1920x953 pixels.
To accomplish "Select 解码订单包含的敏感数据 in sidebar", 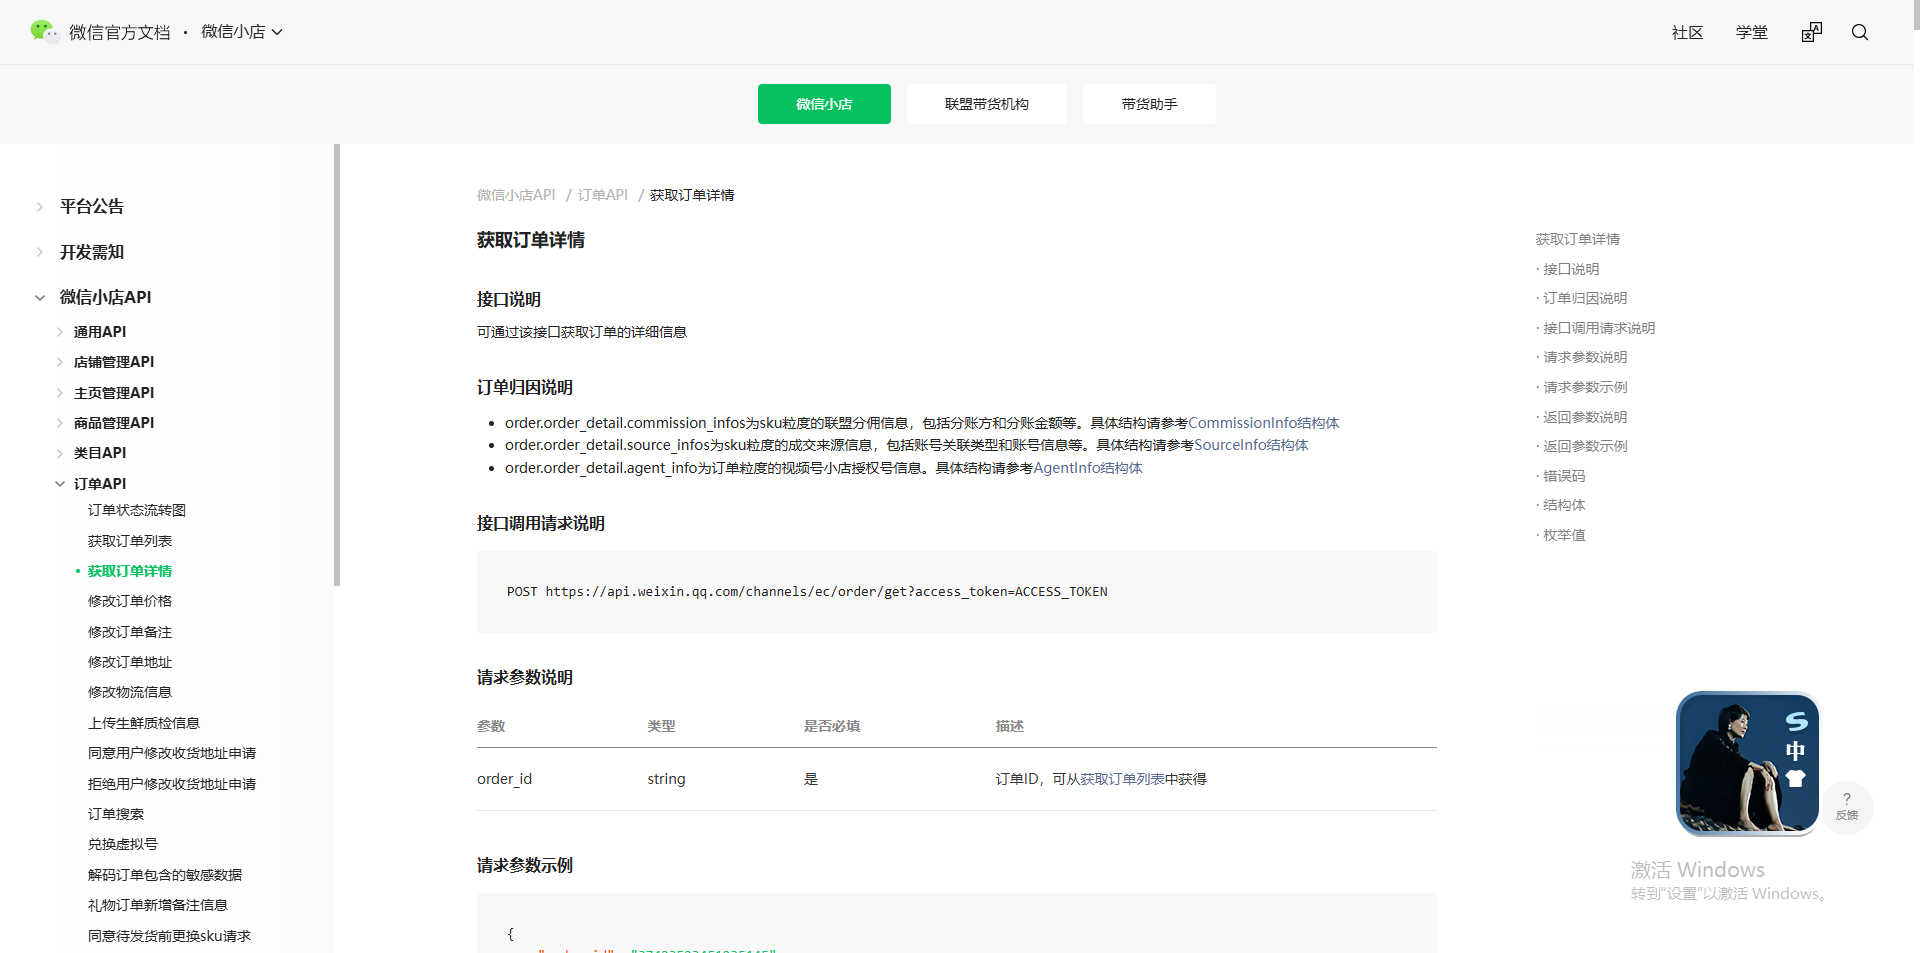I will coord(165,875).
